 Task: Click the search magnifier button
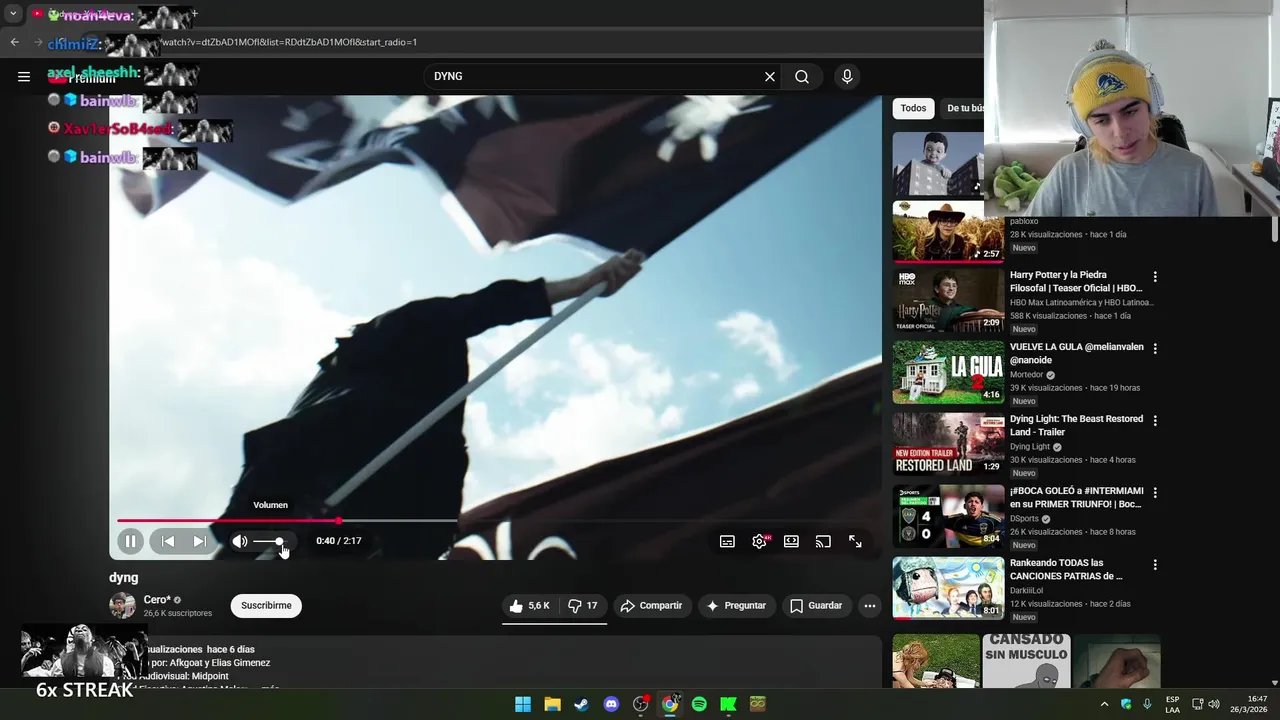point(802,76)
